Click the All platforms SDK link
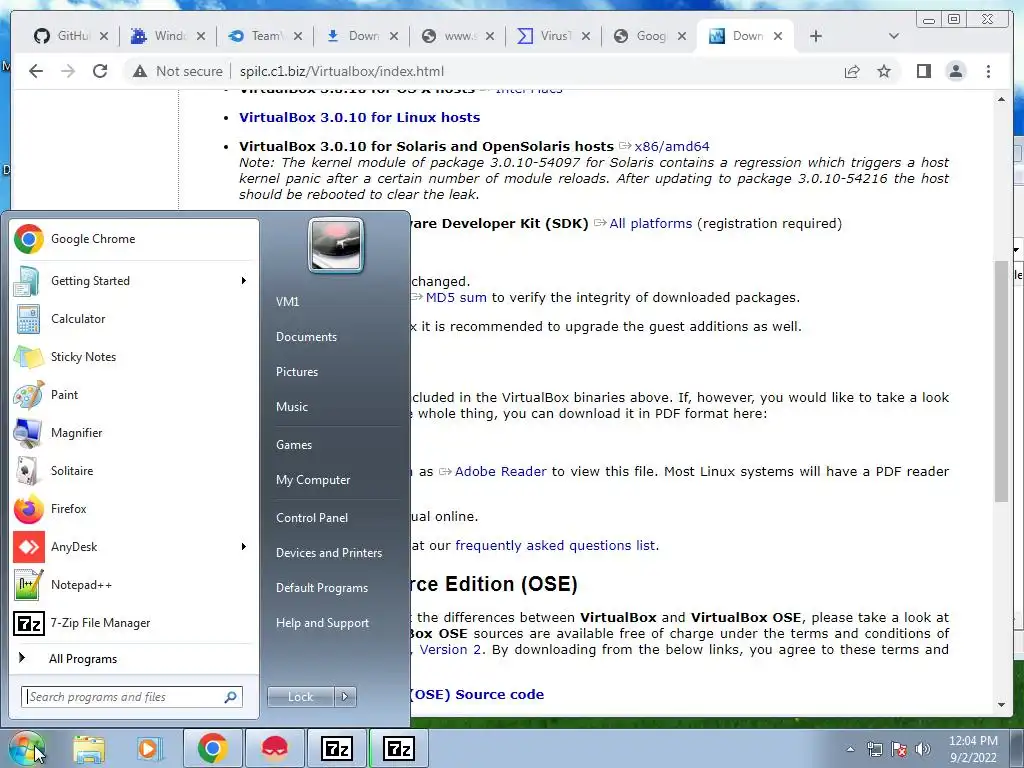 [650, 223]
